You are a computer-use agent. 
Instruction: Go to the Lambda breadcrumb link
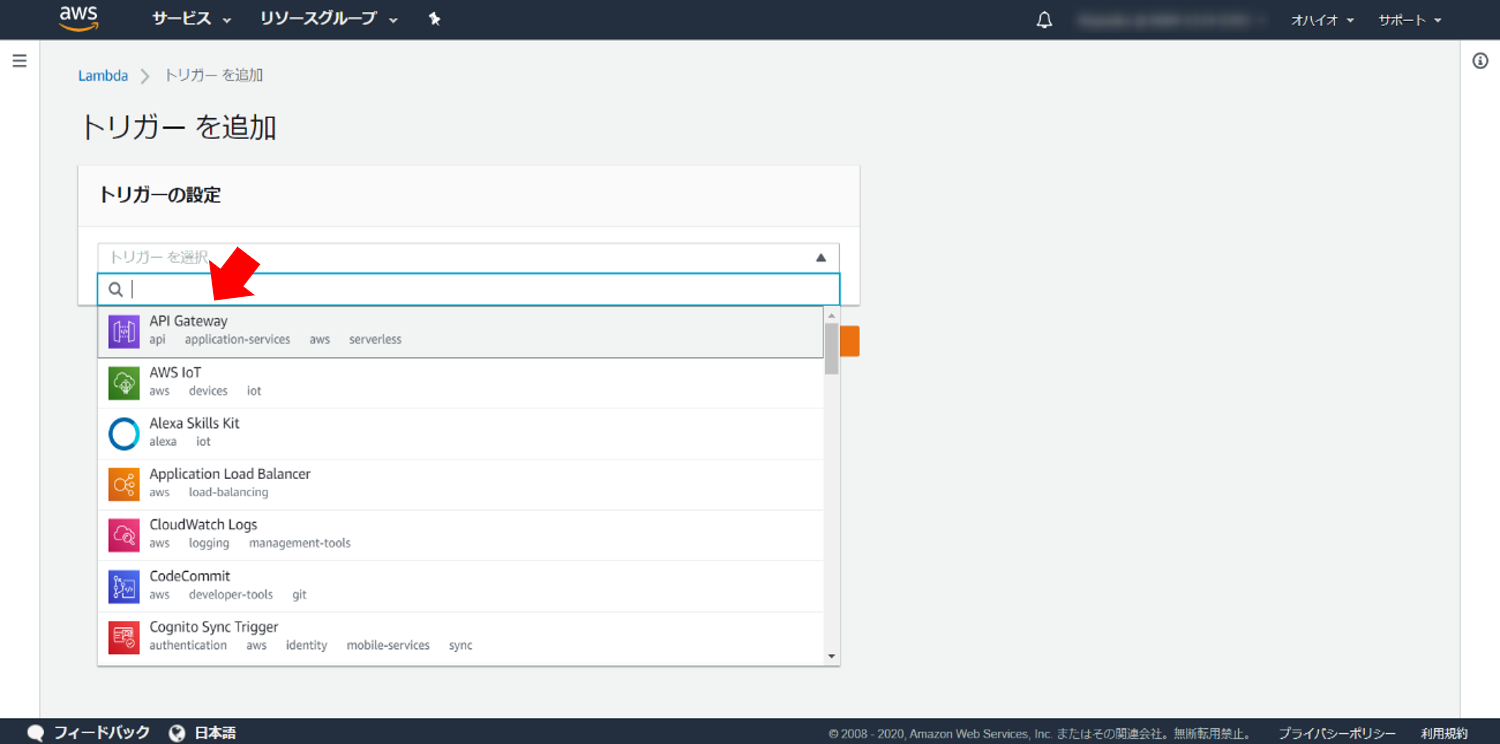click(x=103, y=76)
